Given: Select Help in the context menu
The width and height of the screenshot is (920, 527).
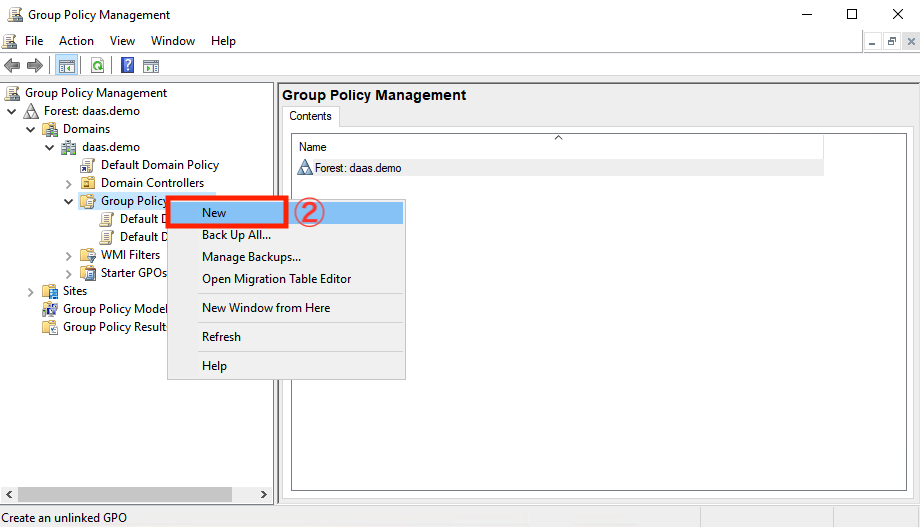Looking at the screenshot, I should pyautogui.click(x=286, y=366).
